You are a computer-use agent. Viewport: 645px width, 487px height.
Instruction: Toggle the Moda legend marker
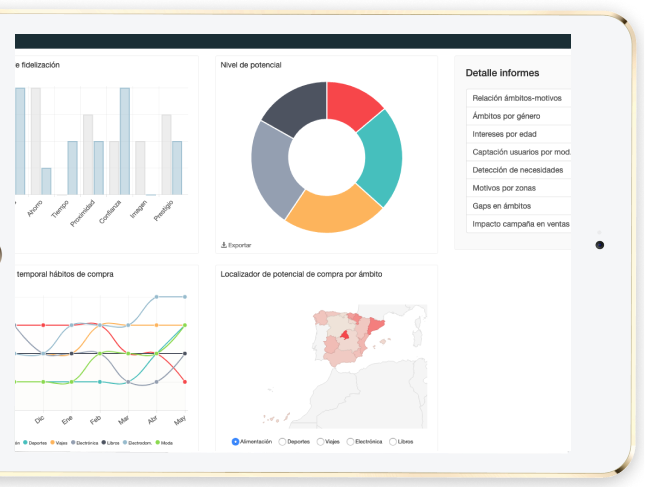point(158,441)
